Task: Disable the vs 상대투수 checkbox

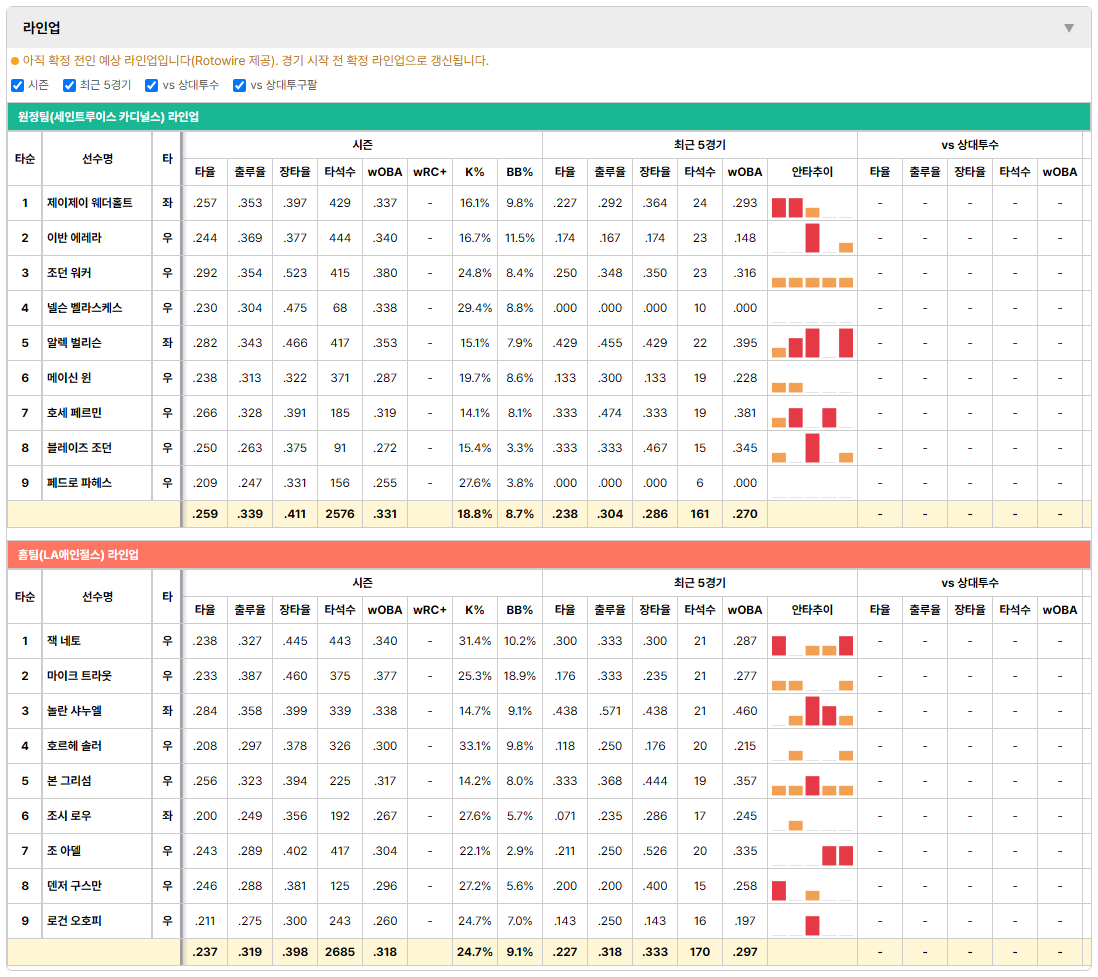Action: (x=151, y=85)
